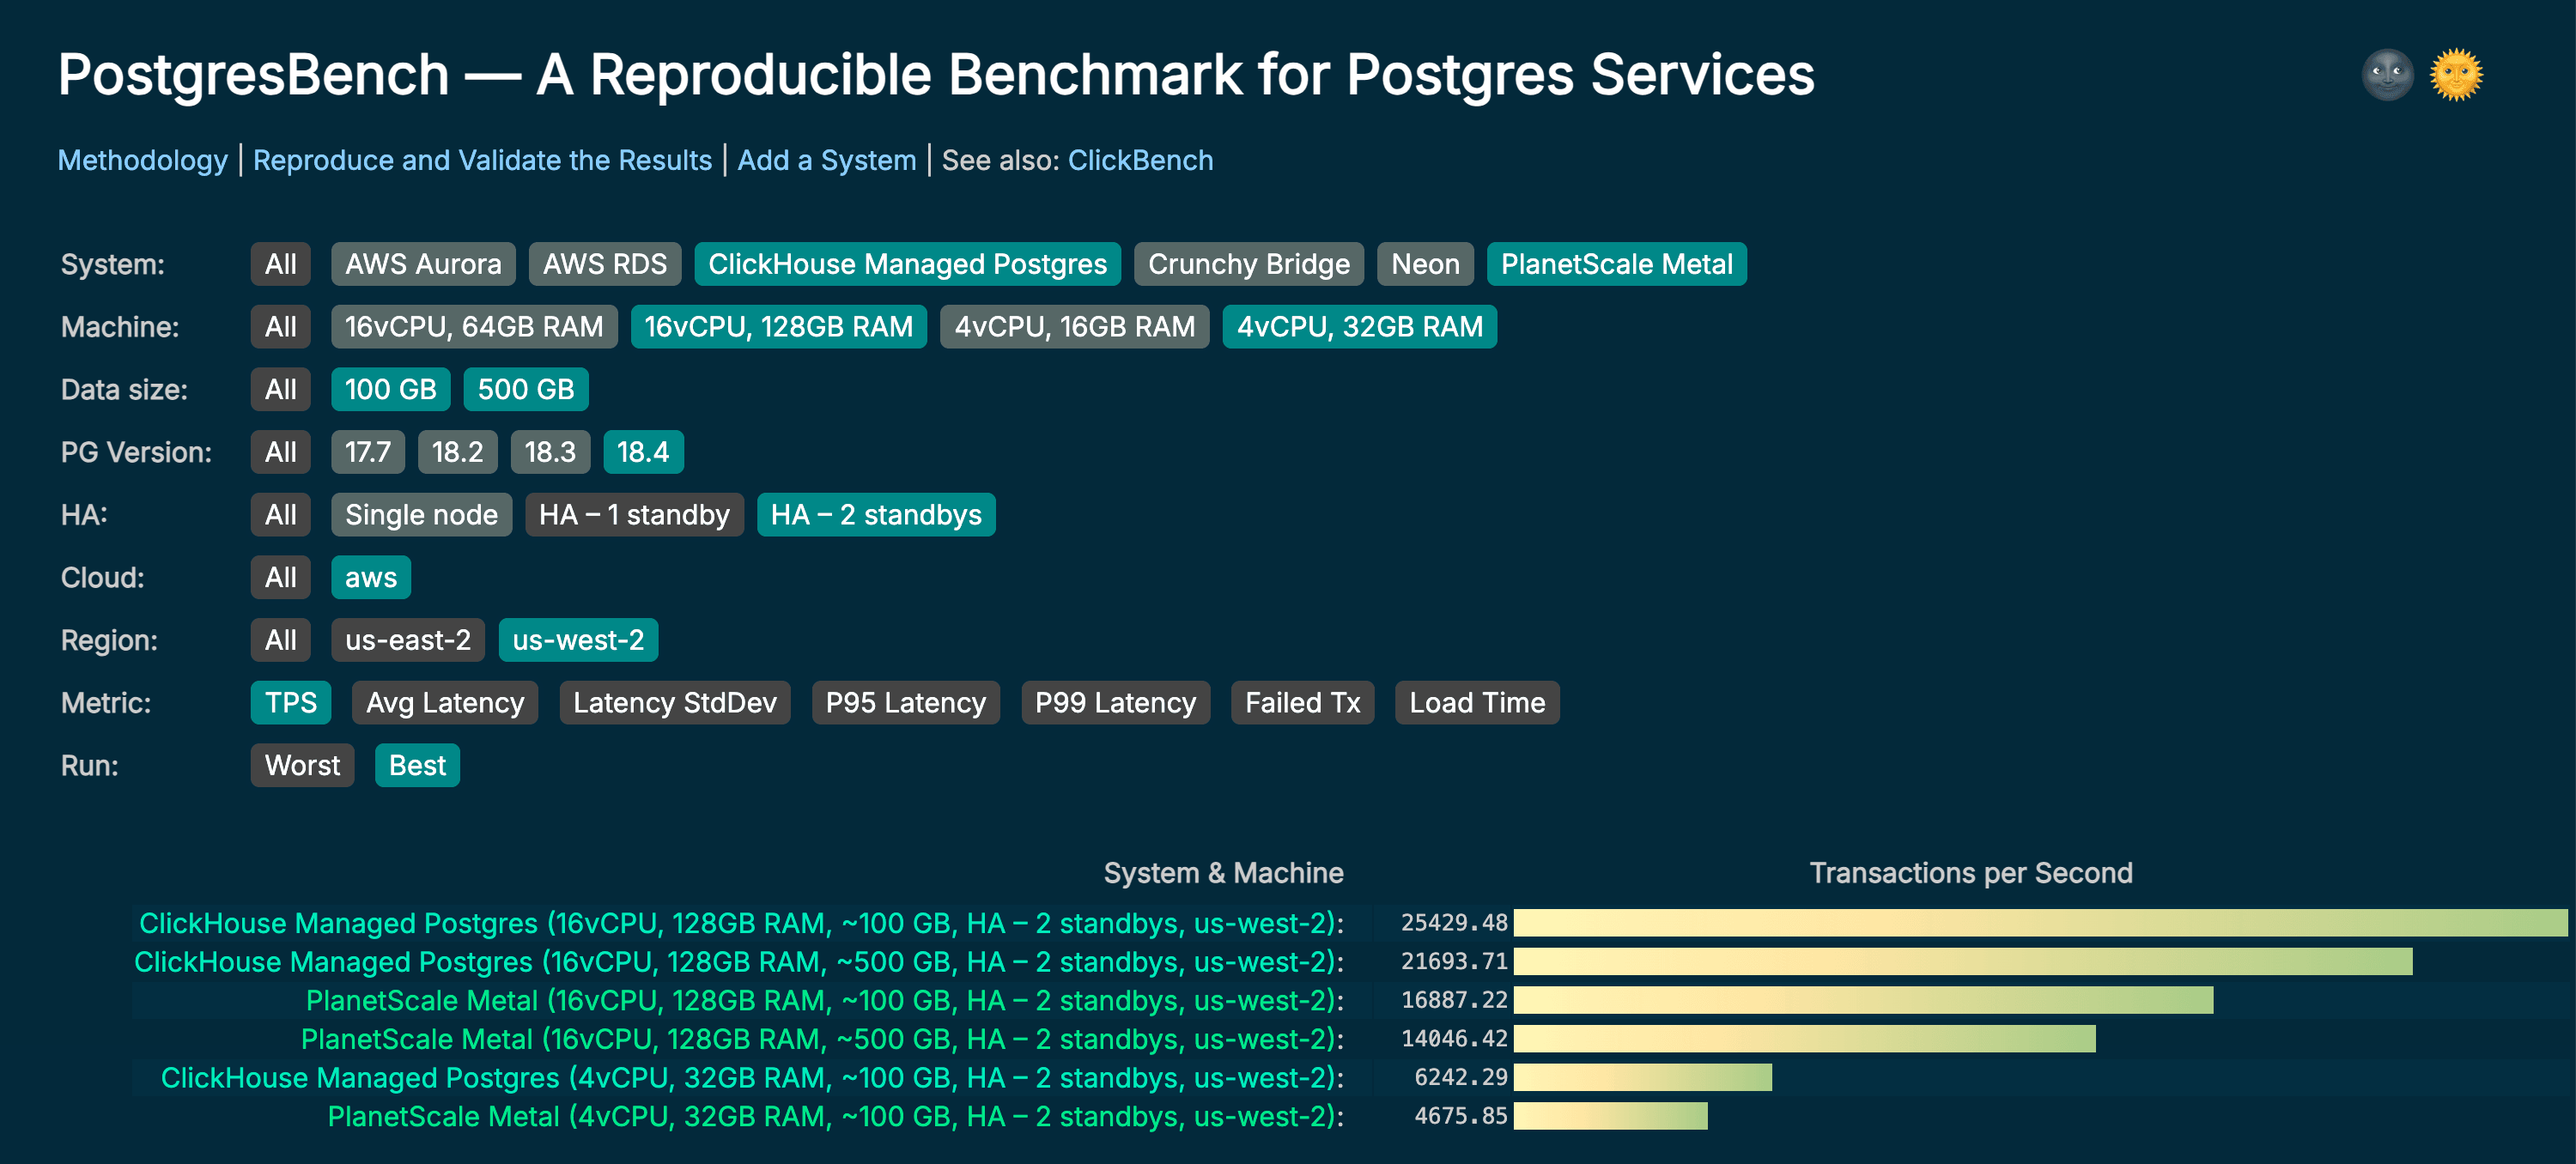2576x1164 pixels.
Task: Toggle the us-west-2 region filter
Action: (x=578, y=640)
